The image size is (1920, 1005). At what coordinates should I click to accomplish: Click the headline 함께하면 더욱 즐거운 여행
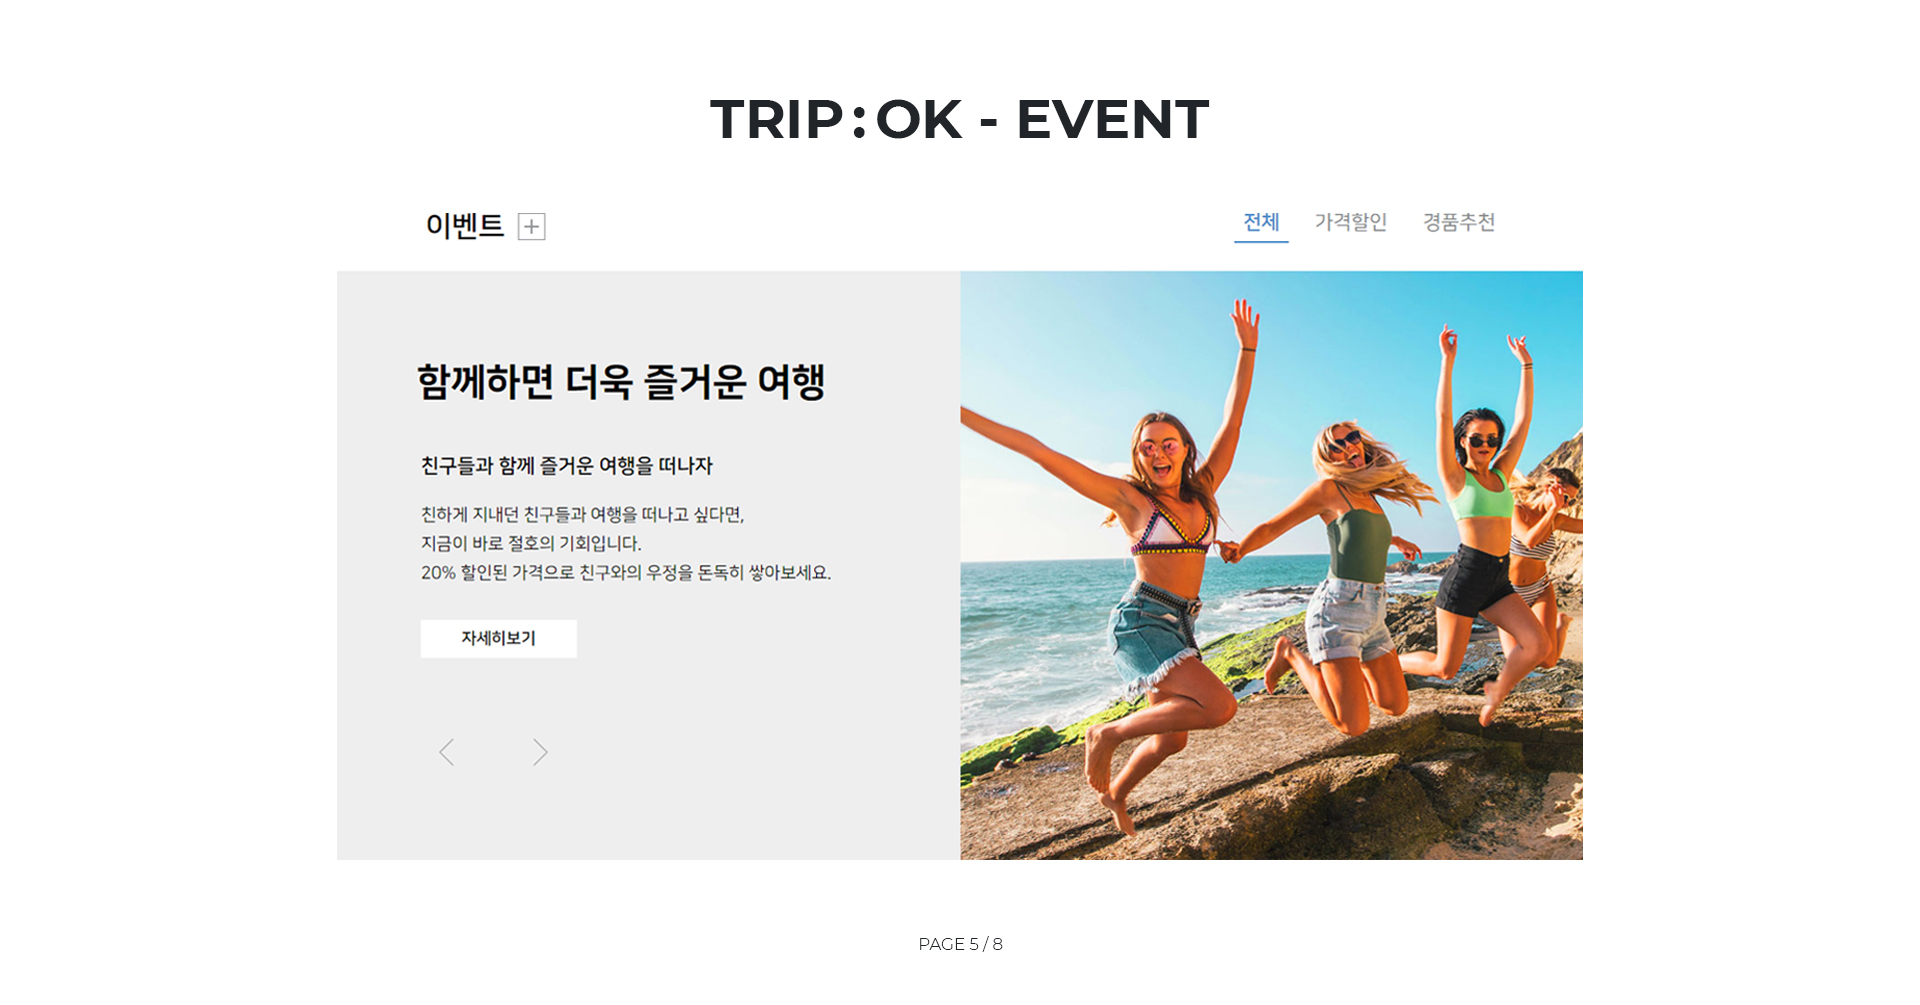(621, 382)
